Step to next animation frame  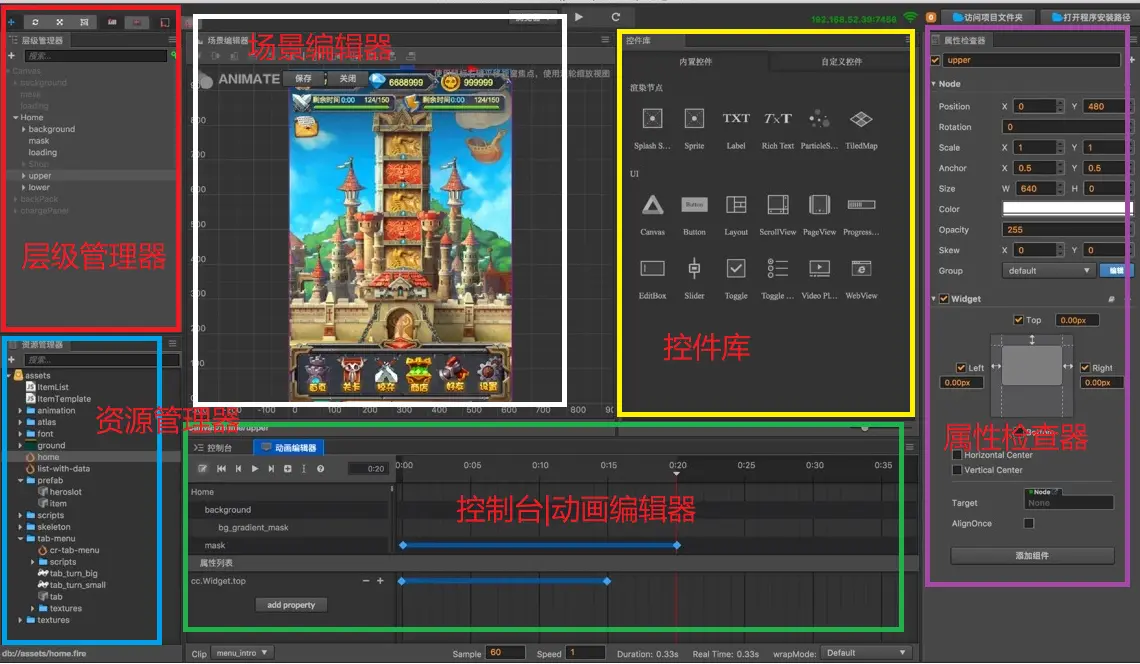coord(271,468)
